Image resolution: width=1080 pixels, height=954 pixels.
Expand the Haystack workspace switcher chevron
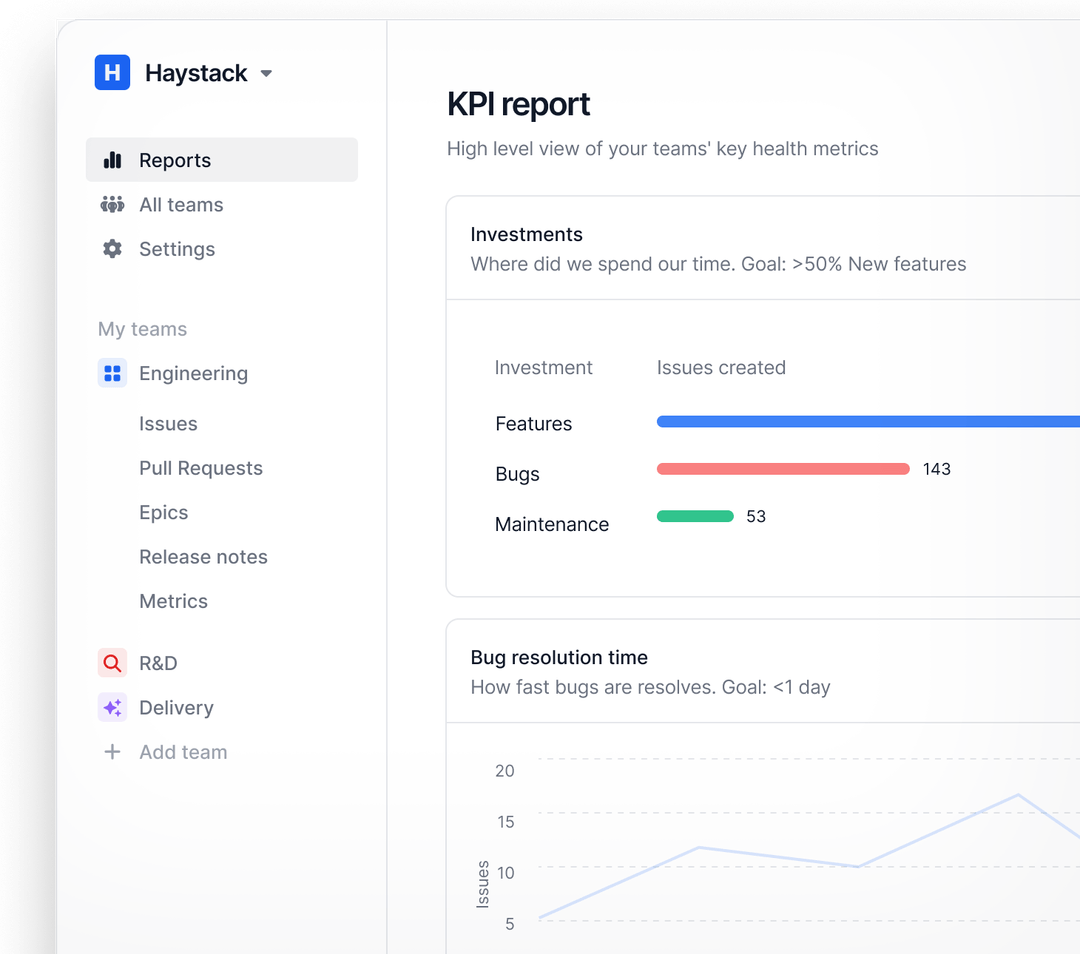click(265, 73)
